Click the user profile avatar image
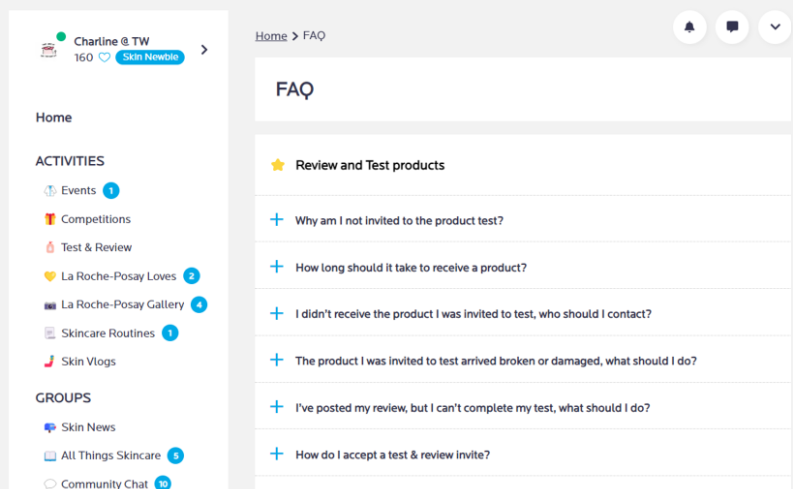This screenshot has width=793, height=489. click(49, 49)
